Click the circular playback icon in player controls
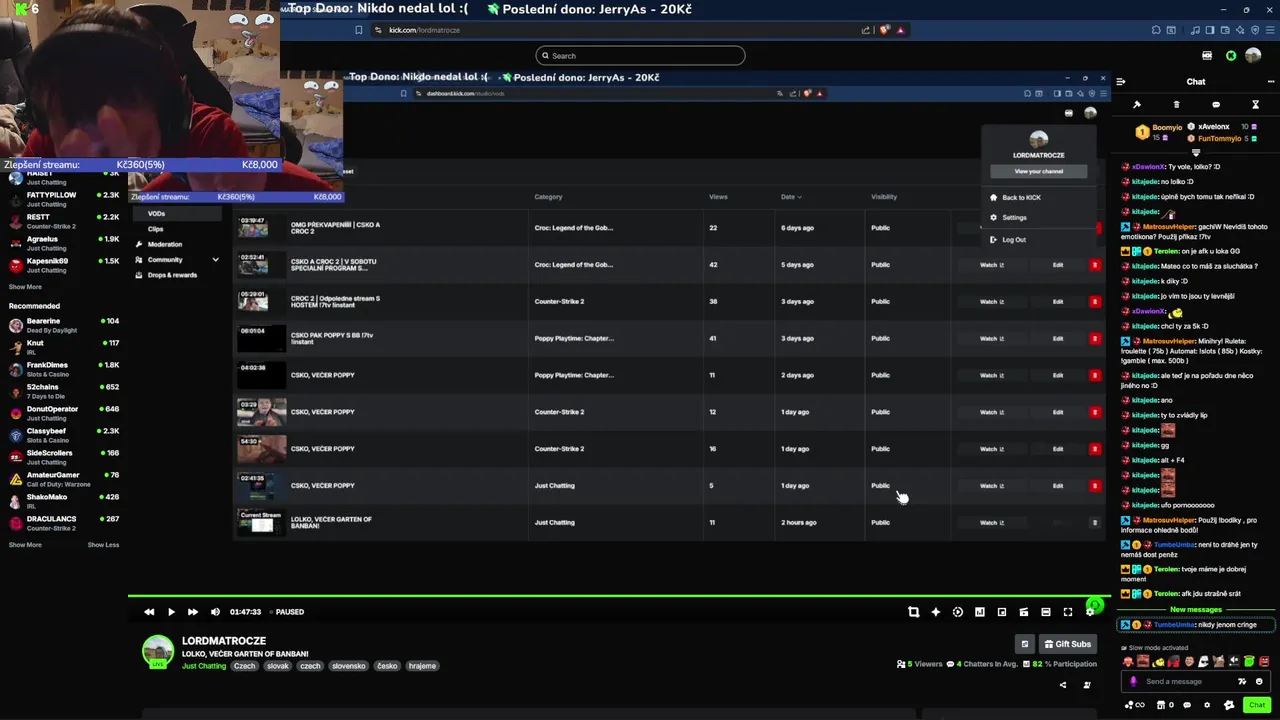The height and width of the screenshot is (720, 1280). pyautogui.click(x=958, y=612)
